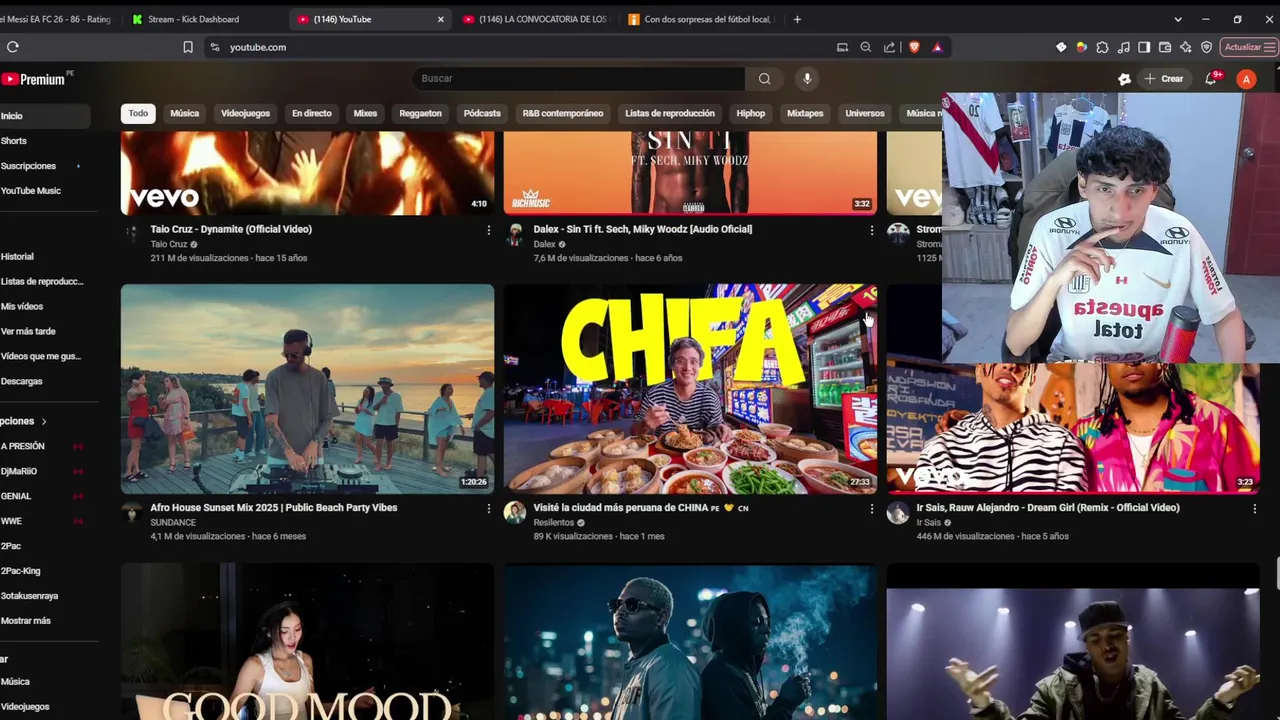Select the En directo filter chip
Image resolution: width=1280 pixels, height=720 pixels.
click(x=312, y=113)
